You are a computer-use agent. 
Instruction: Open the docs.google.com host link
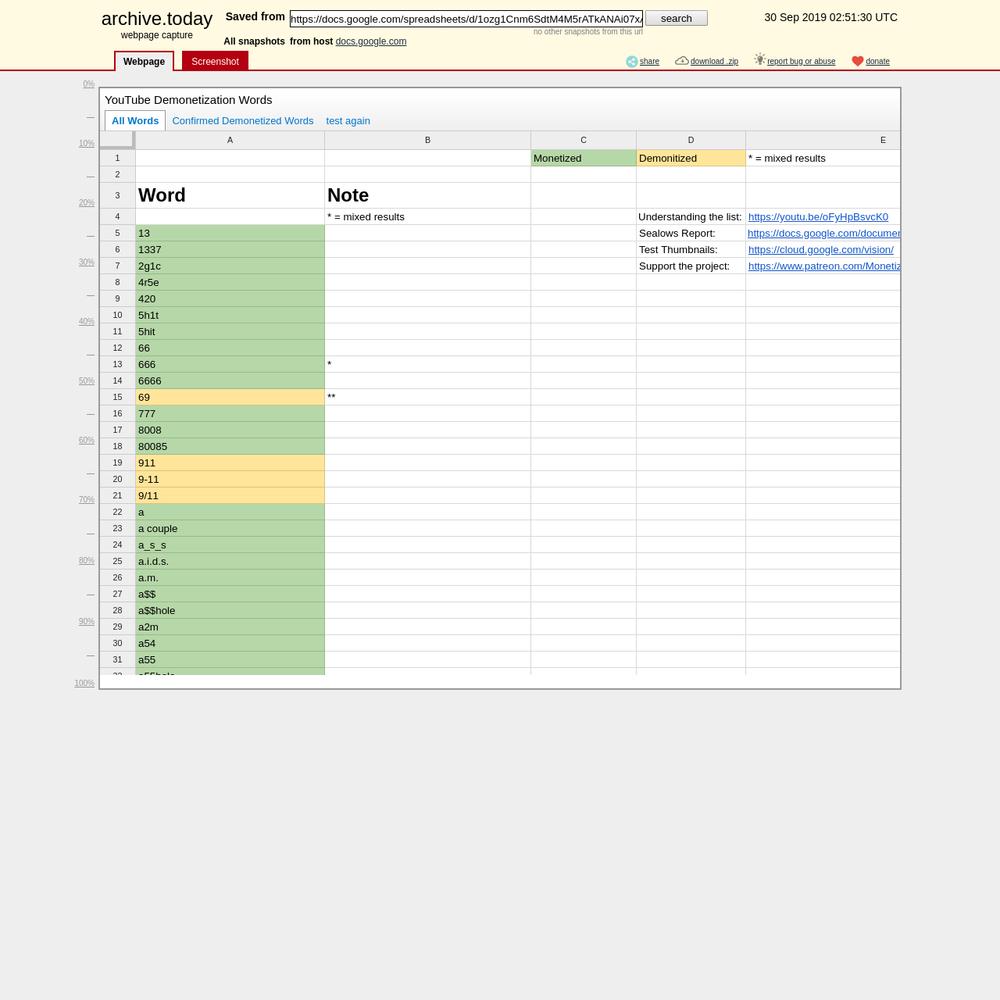point(371,41)
